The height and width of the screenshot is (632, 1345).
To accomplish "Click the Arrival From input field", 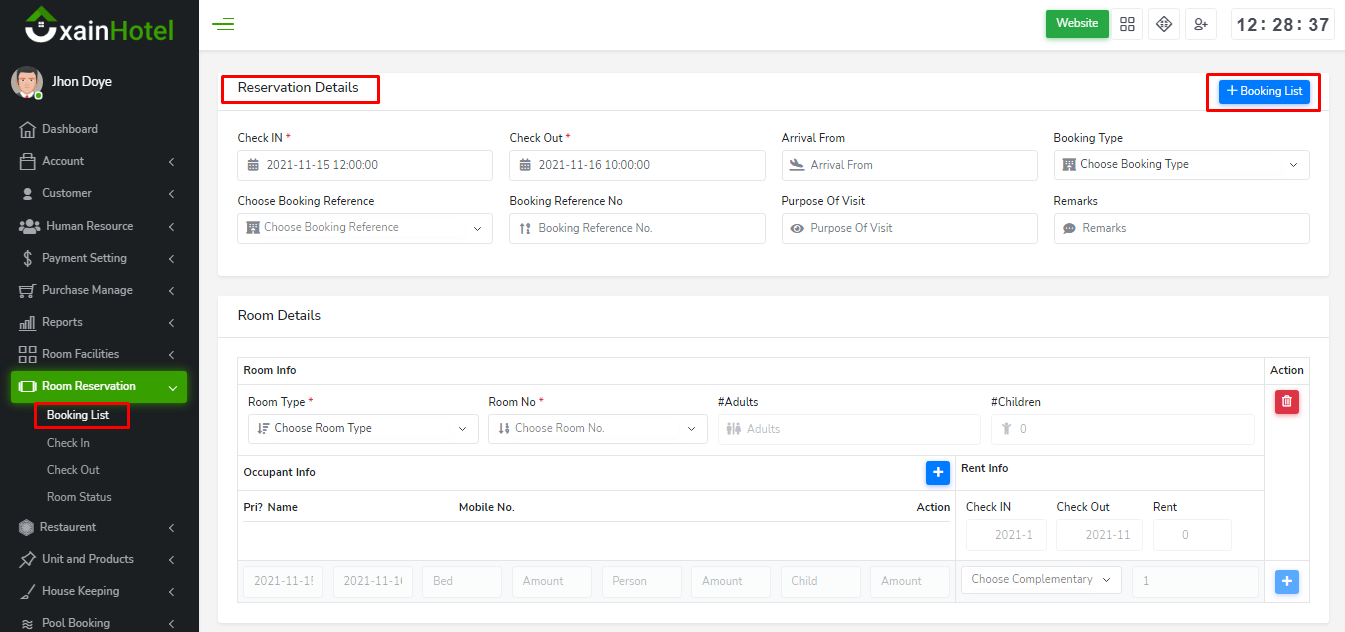I will pos(909,165).
